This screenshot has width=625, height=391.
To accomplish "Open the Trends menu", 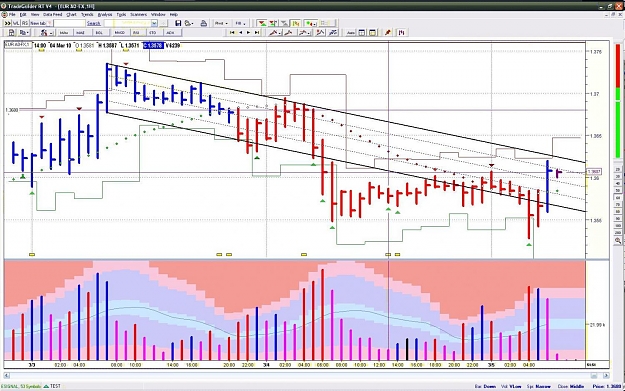I will click(x=87, y=14).
